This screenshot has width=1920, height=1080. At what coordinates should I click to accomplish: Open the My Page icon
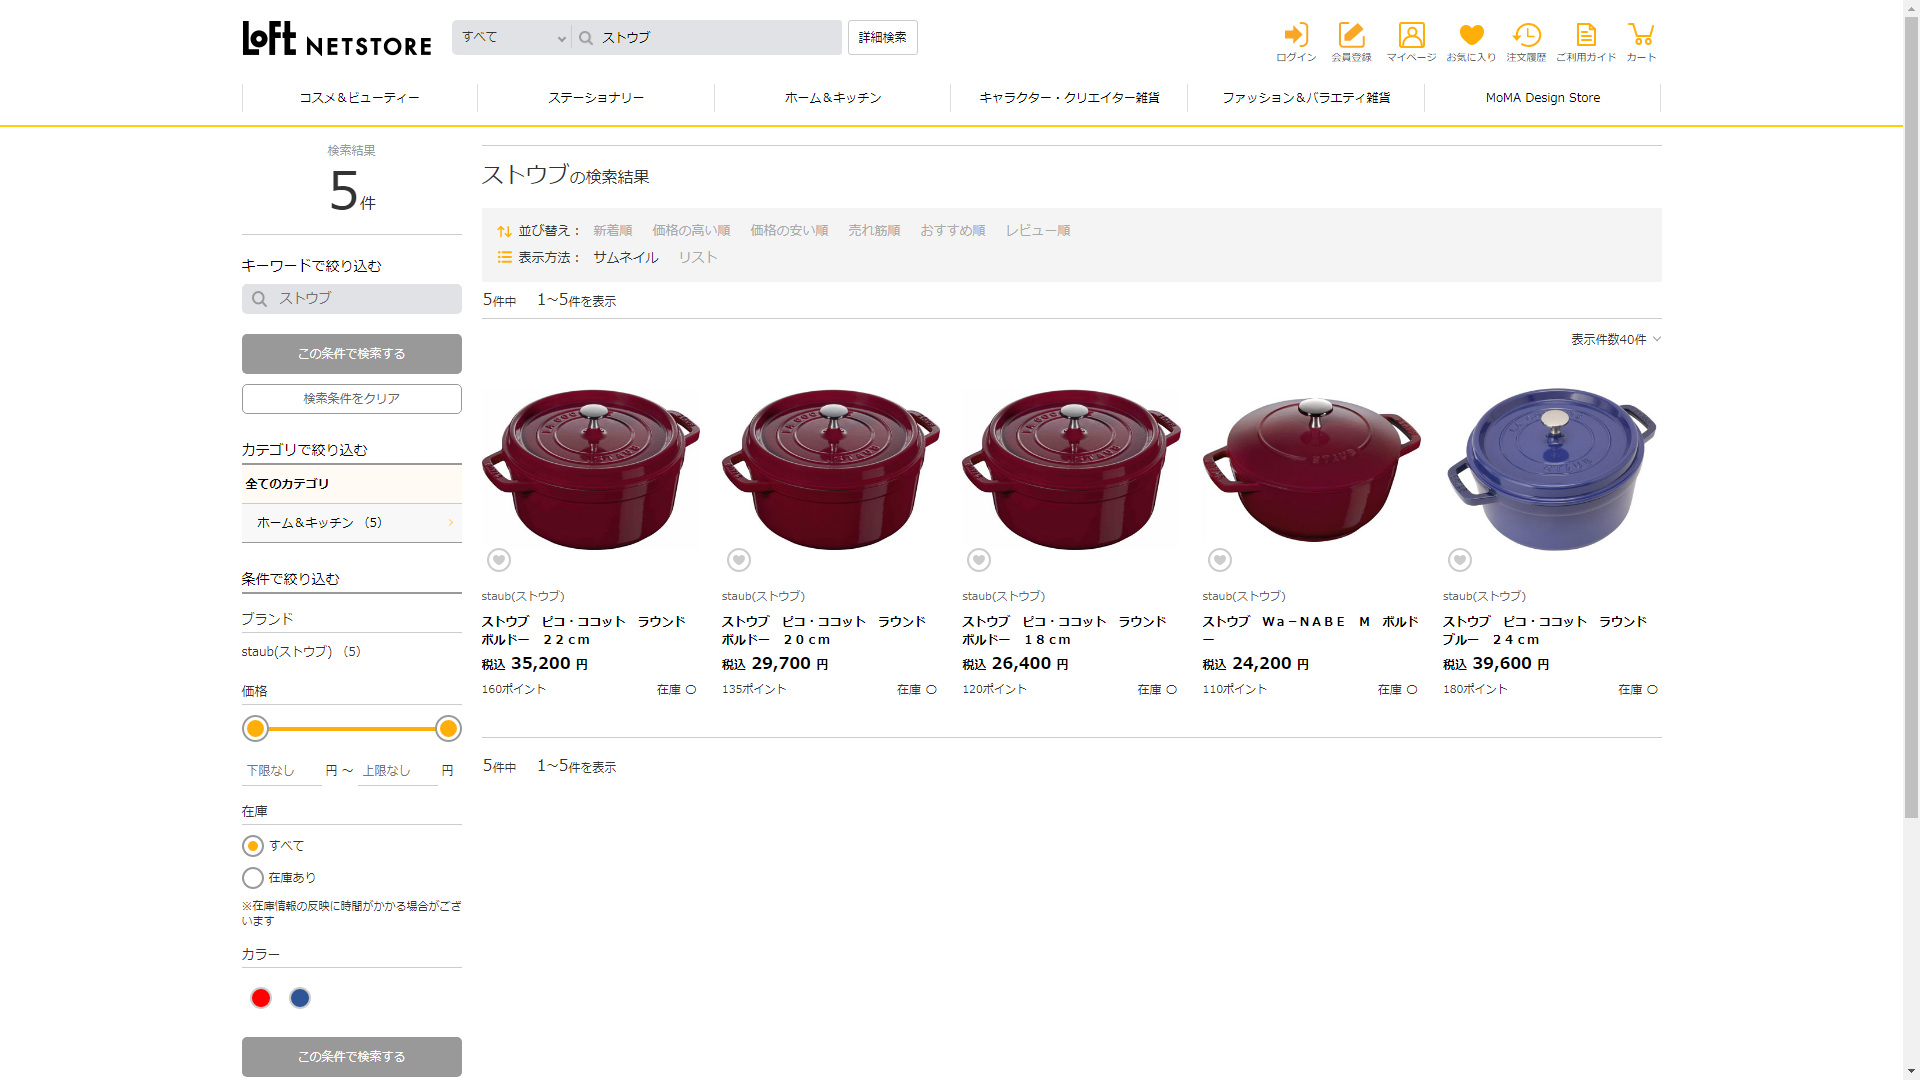(x=1411, y=41)
